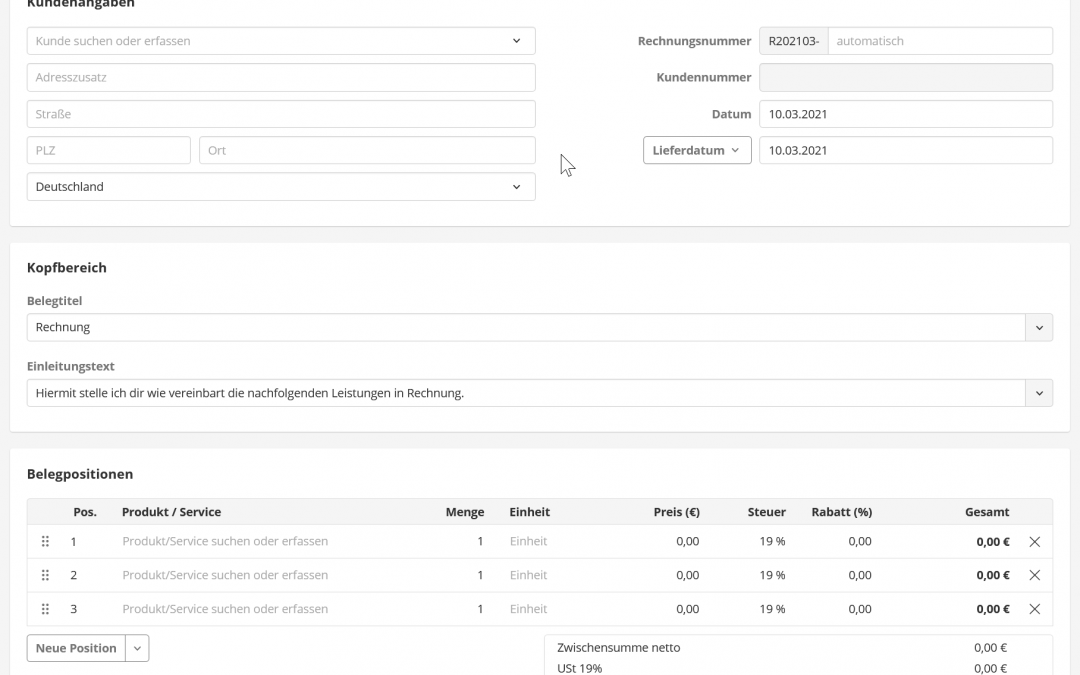
Task: Click the Steuer 19 % cell in row 2
Action: click(772, 576)
